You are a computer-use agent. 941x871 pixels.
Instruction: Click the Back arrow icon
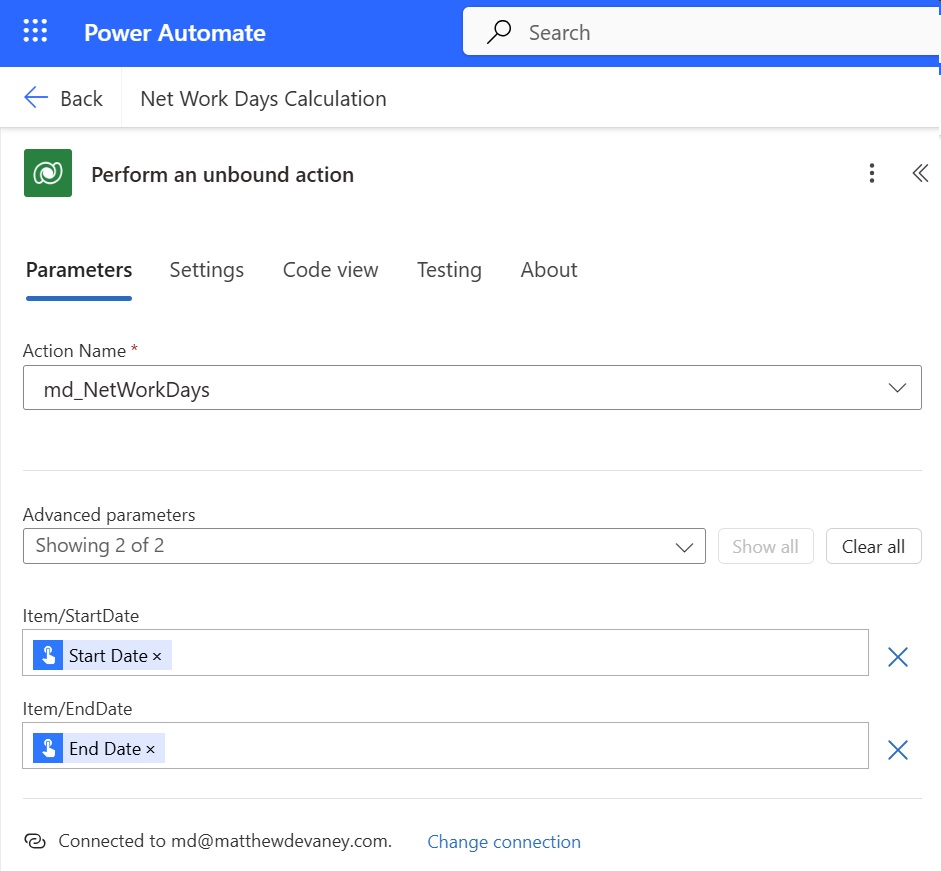[x=36, y=97]
